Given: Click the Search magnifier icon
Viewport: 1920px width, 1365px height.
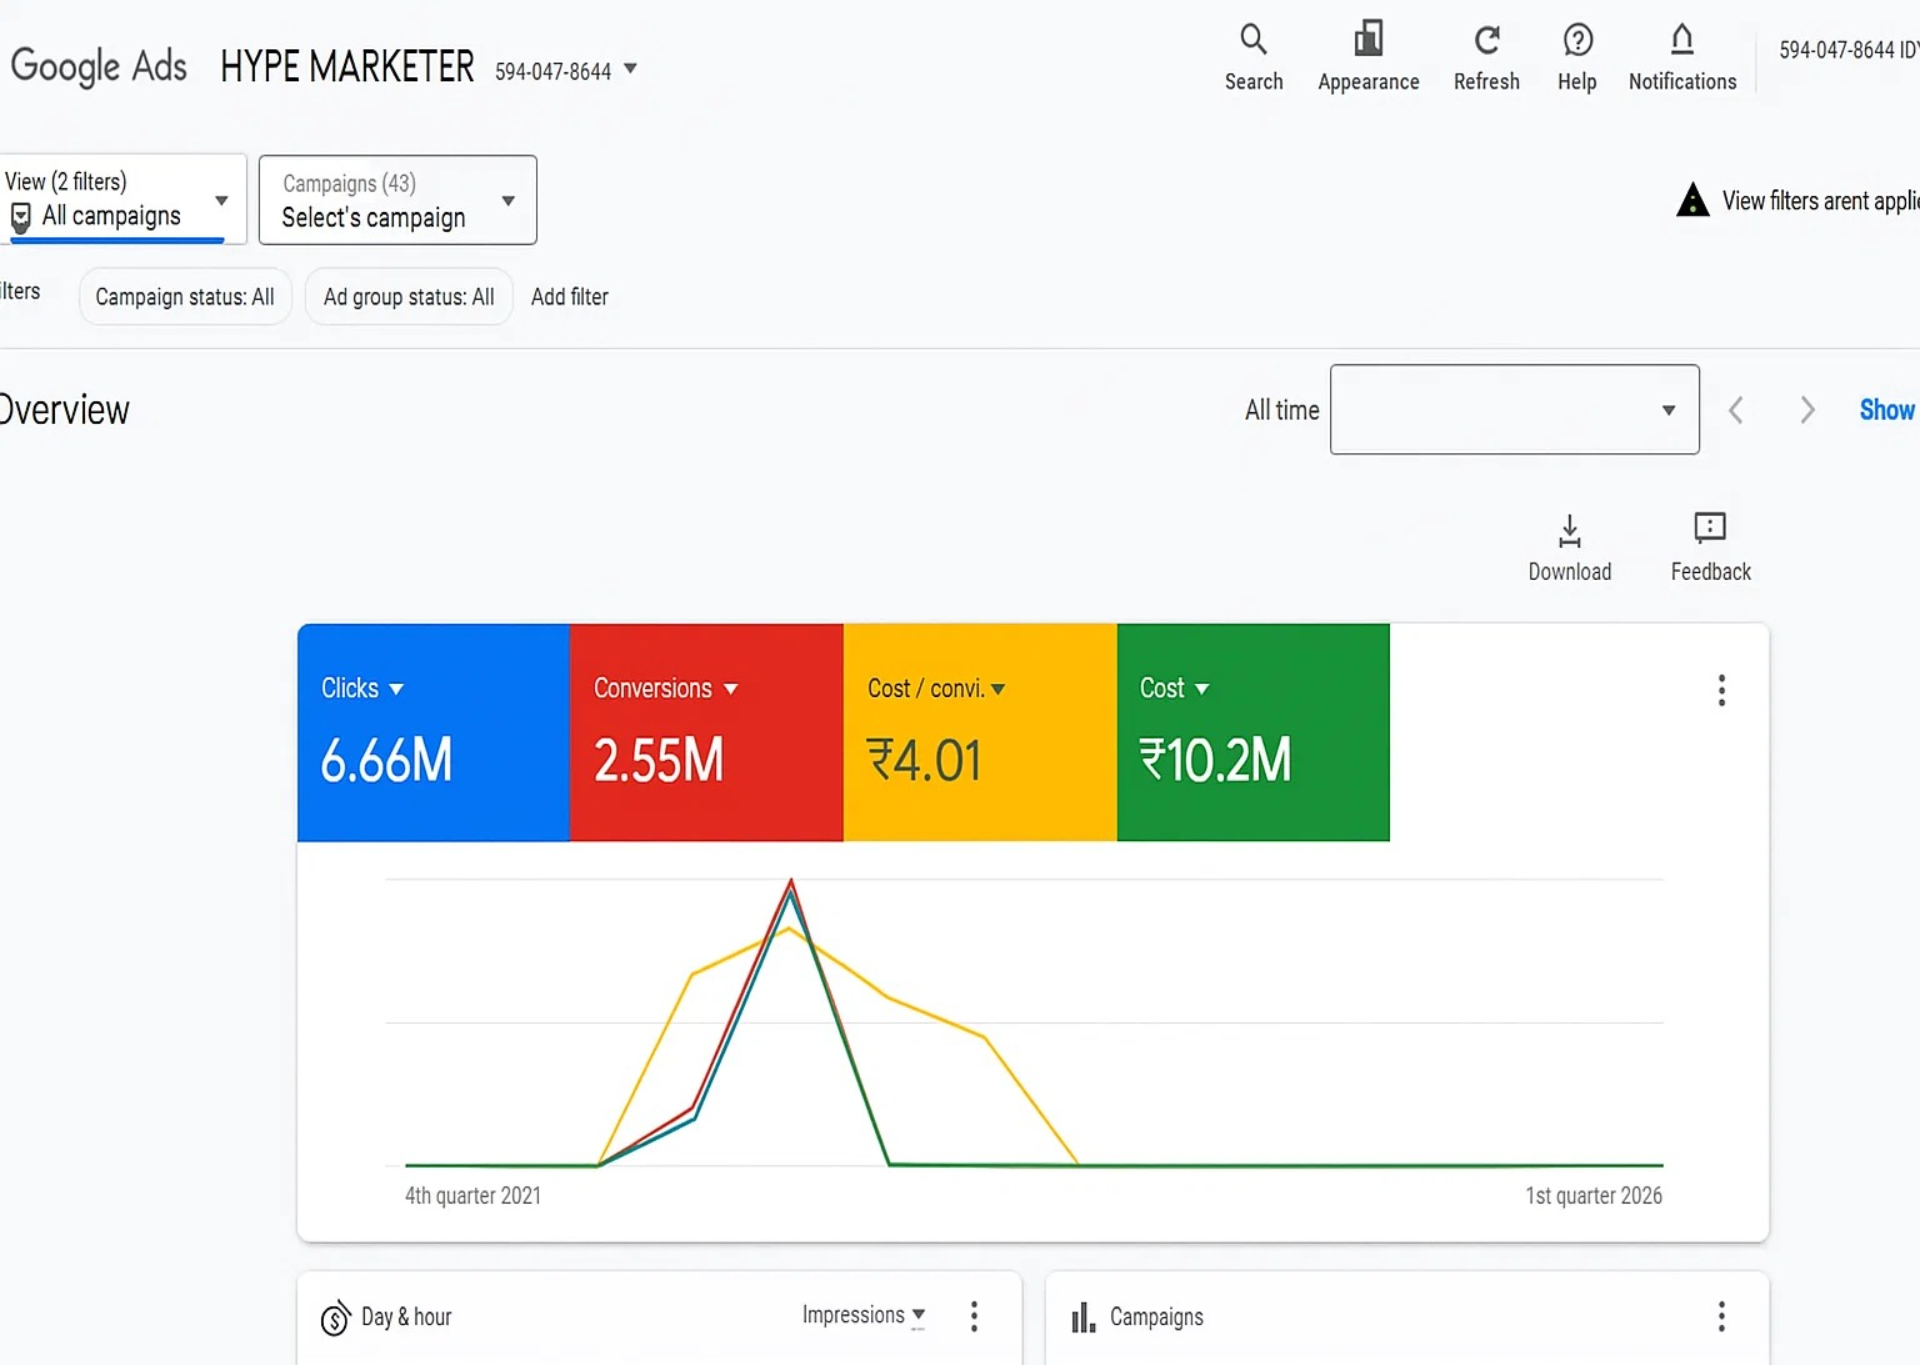Looking at the screenshot, I should click(x=1253, y=40).
